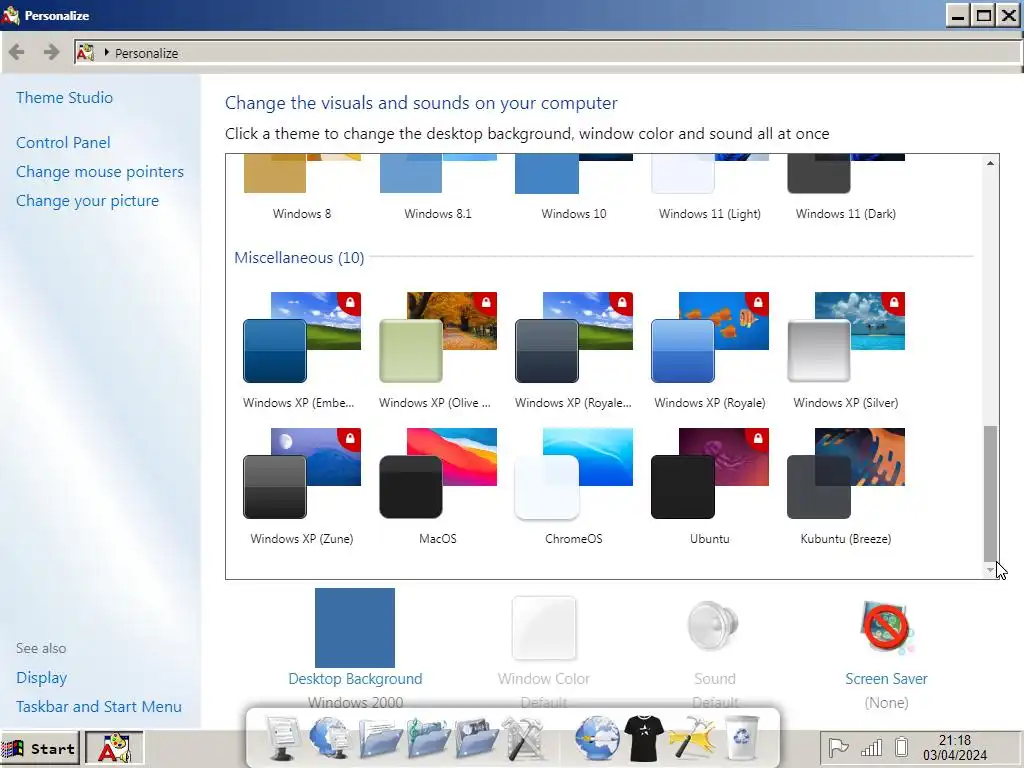Viewport: 1024px width, 768px height.
Task: Open the Sound settings speaker icon
Action: pos(713,626)
